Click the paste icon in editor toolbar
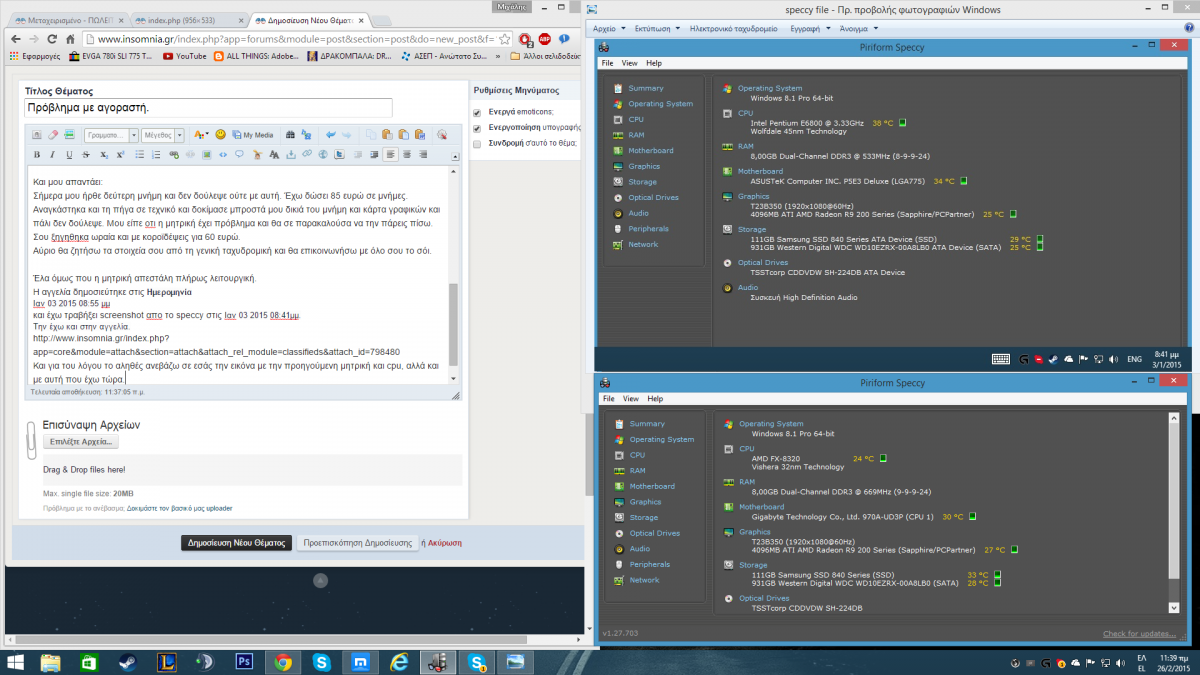Viewport: 1200px width, 675px height. (387, 135)
